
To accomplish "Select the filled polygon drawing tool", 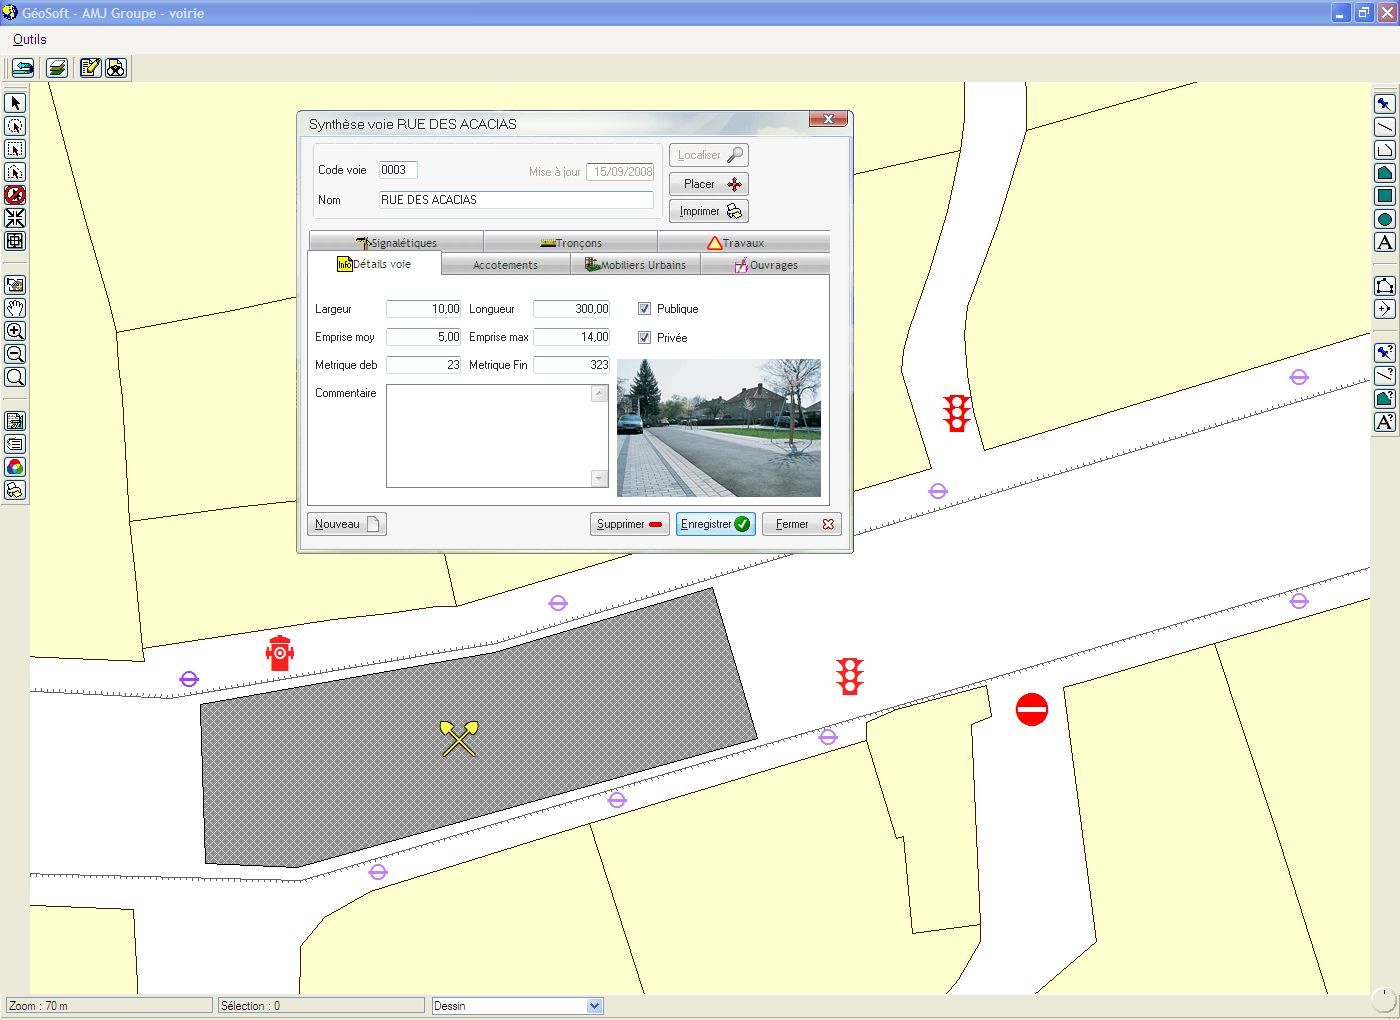I will point(1384,173).
